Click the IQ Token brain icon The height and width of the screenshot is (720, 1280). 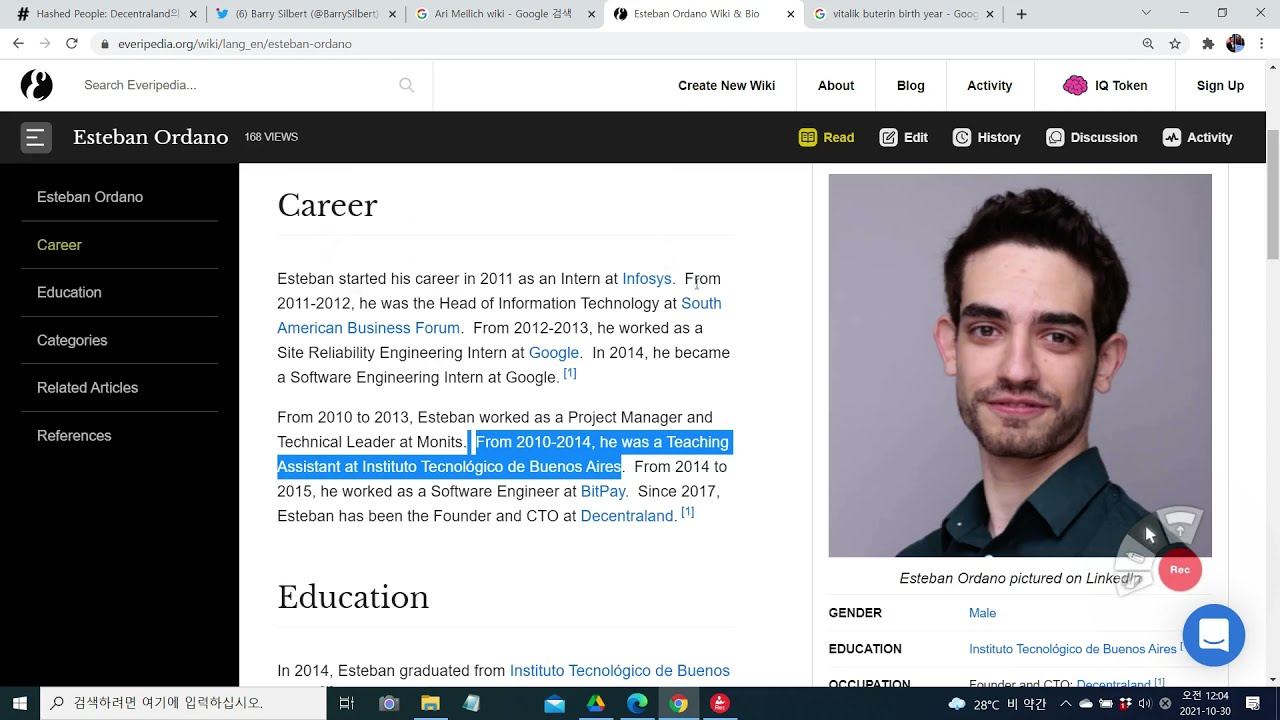1075,85
